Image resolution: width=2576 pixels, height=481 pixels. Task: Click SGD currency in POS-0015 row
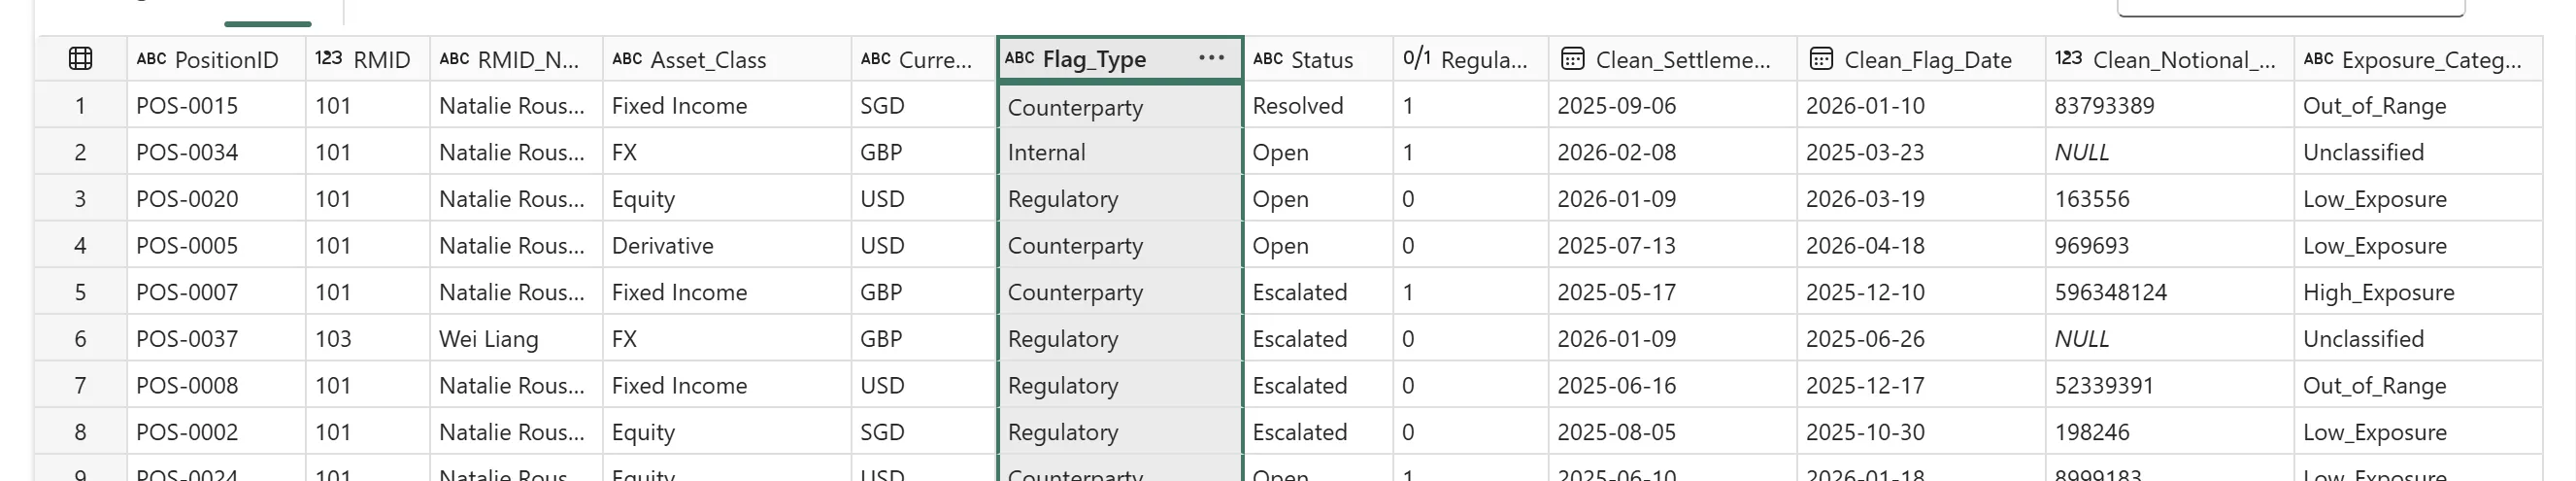point(924,105)
